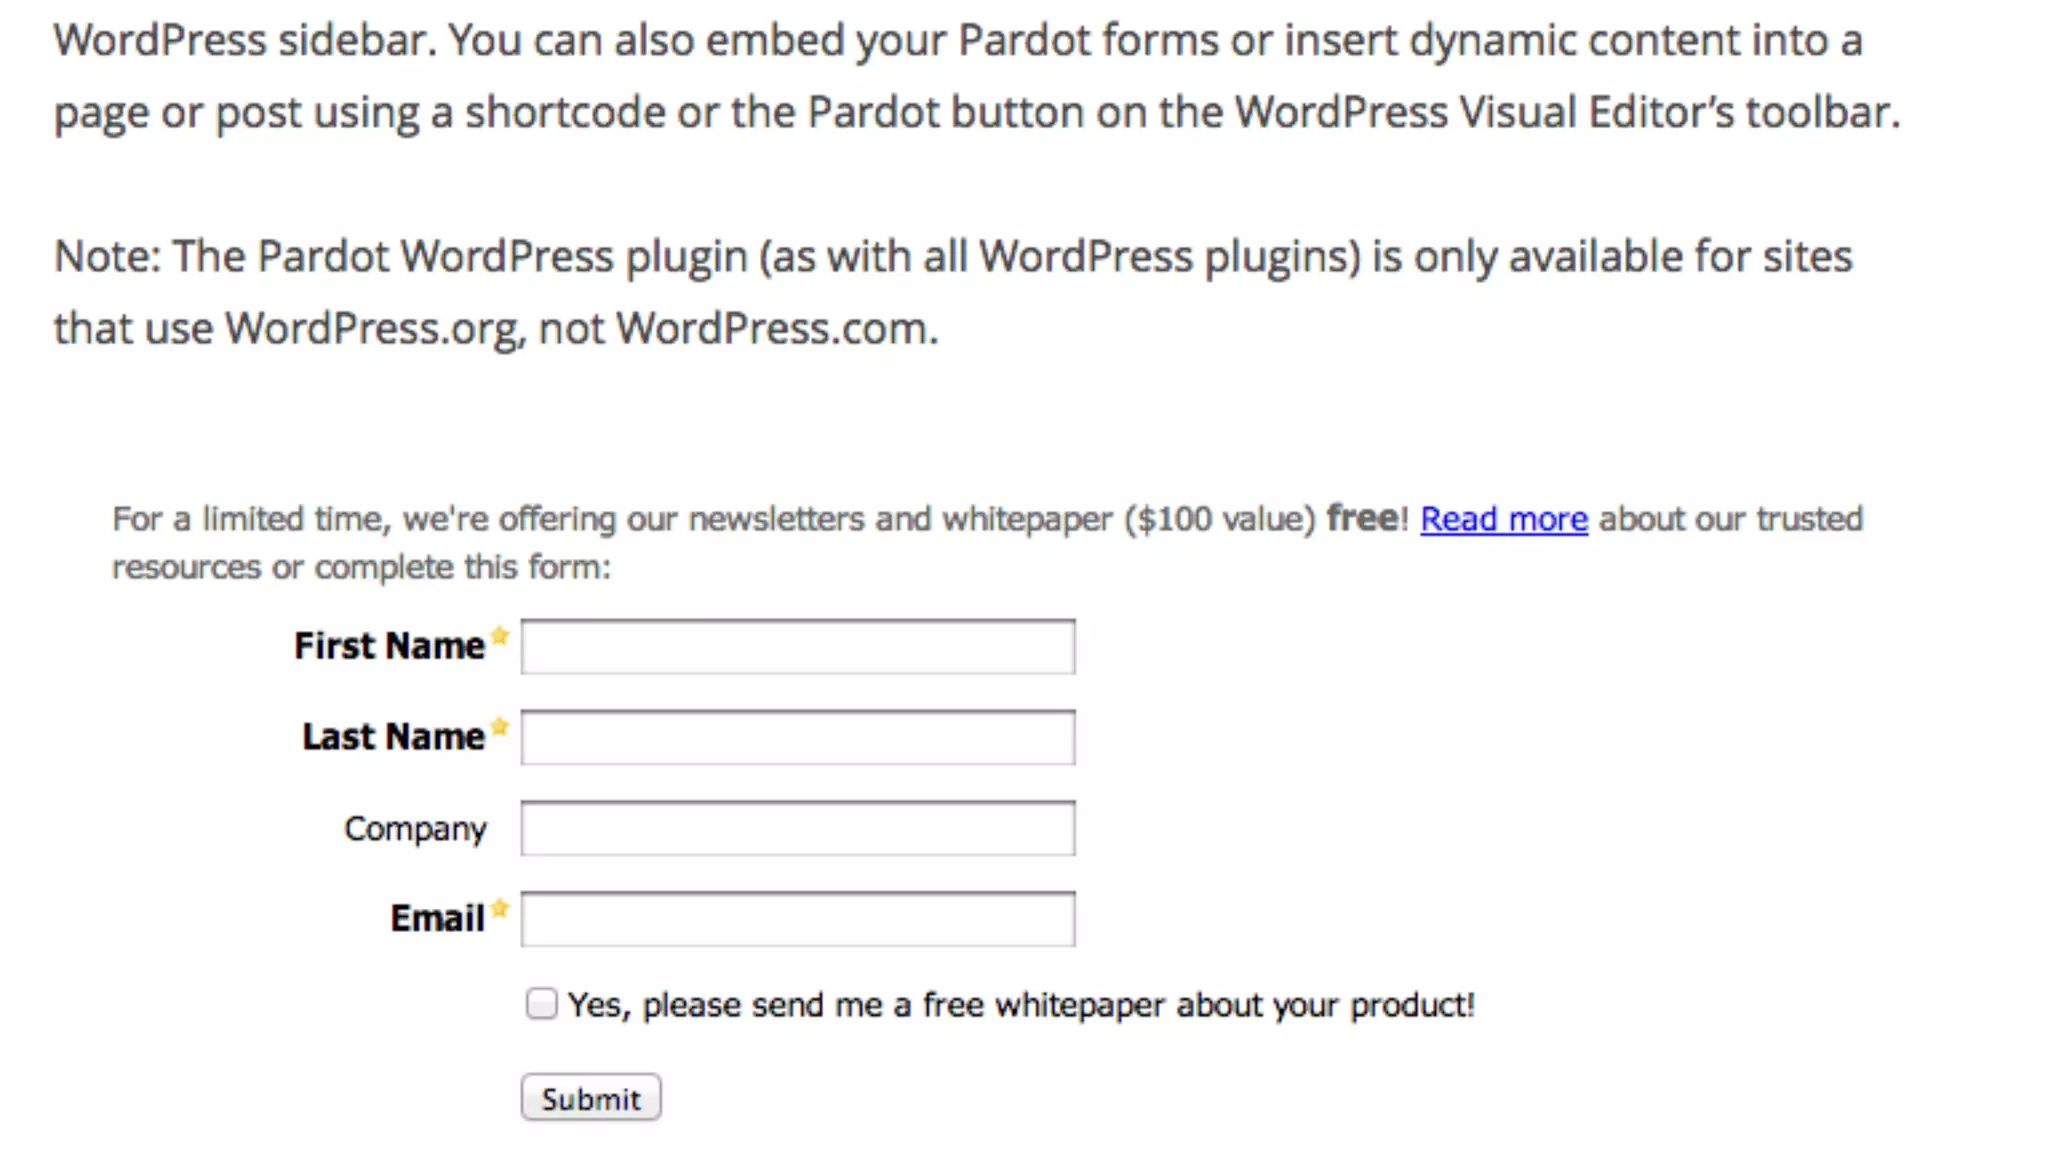Screen dimensions: 2048x1152
Task: Focus the Company input field
Action: coord(797,829)
